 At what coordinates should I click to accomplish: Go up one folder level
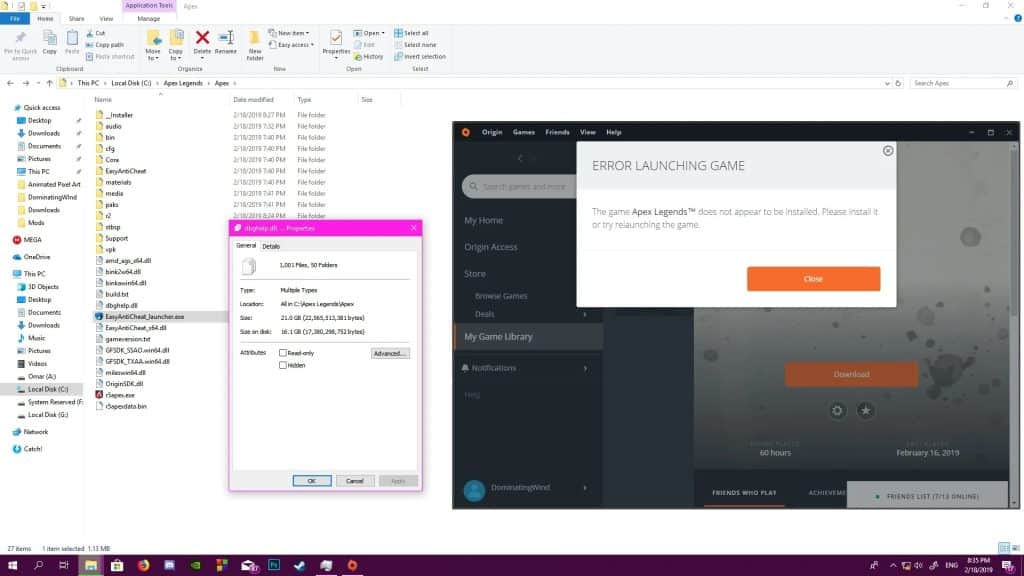tap(49, 84)
